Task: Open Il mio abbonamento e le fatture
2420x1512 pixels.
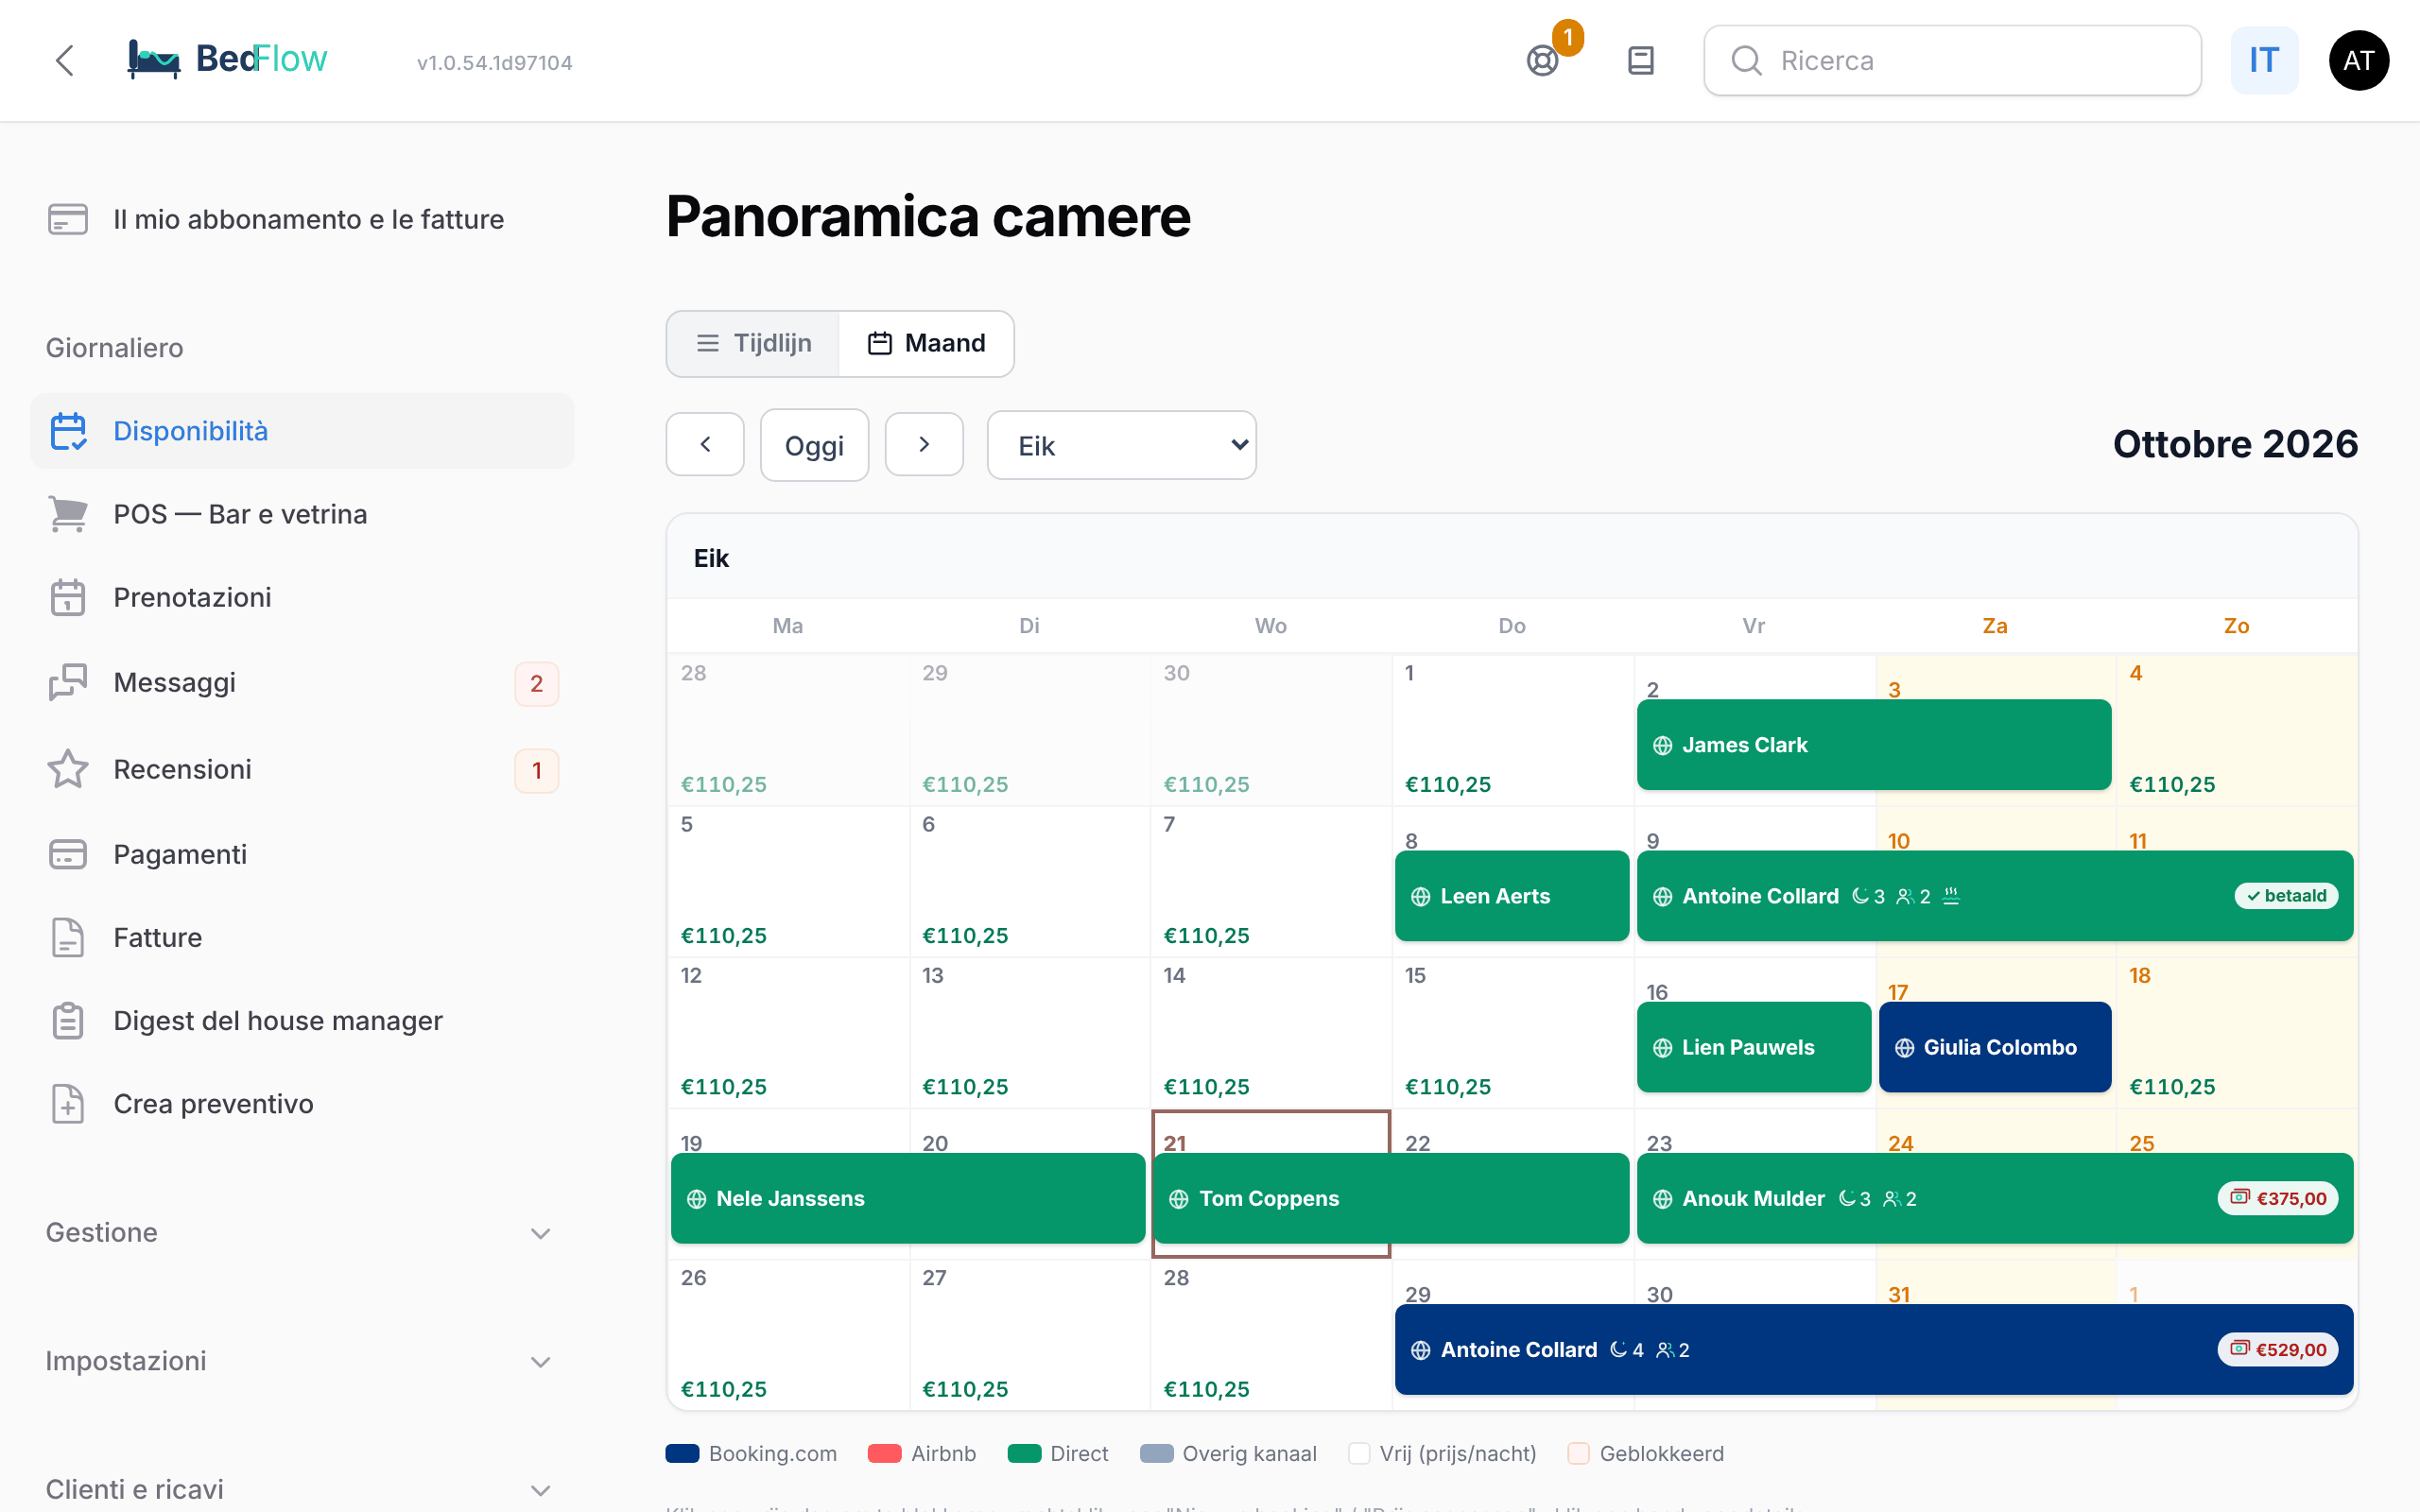Action: click(302, 219)
